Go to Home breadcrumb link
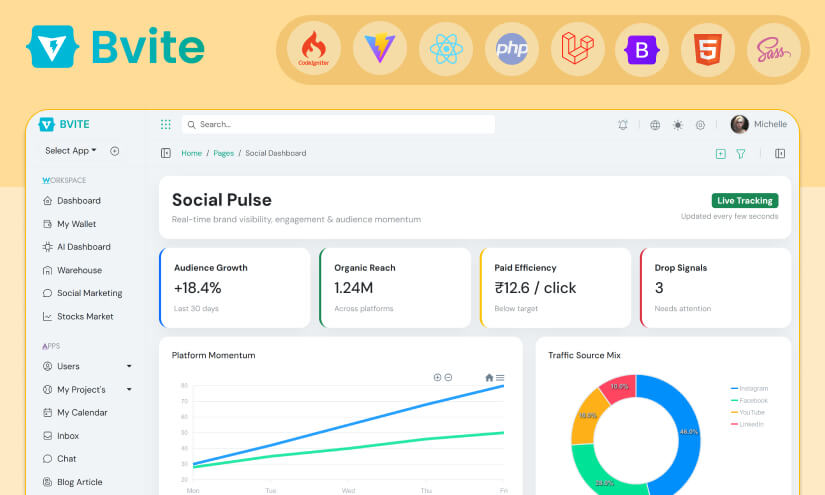825x495 pixels. pos(192,153)
